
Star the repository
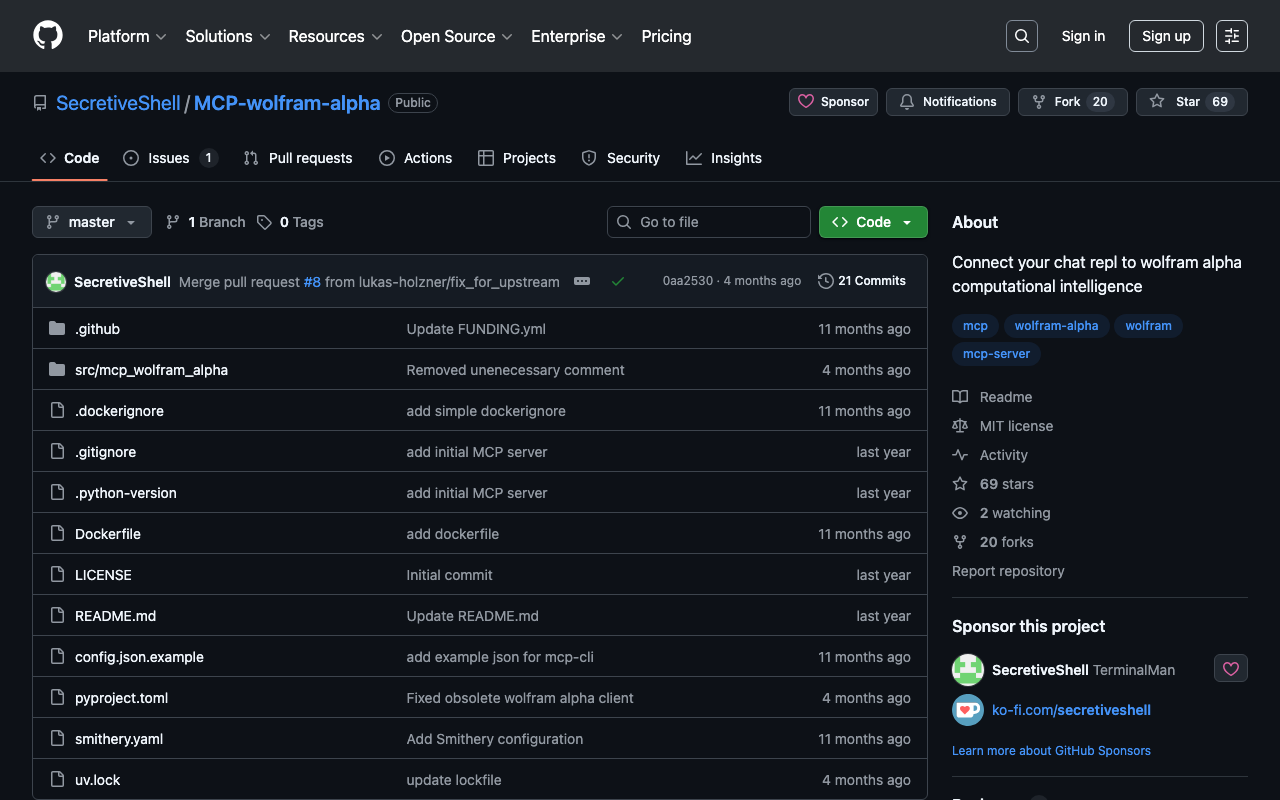pyautogui.click(x=1191, y=102)
